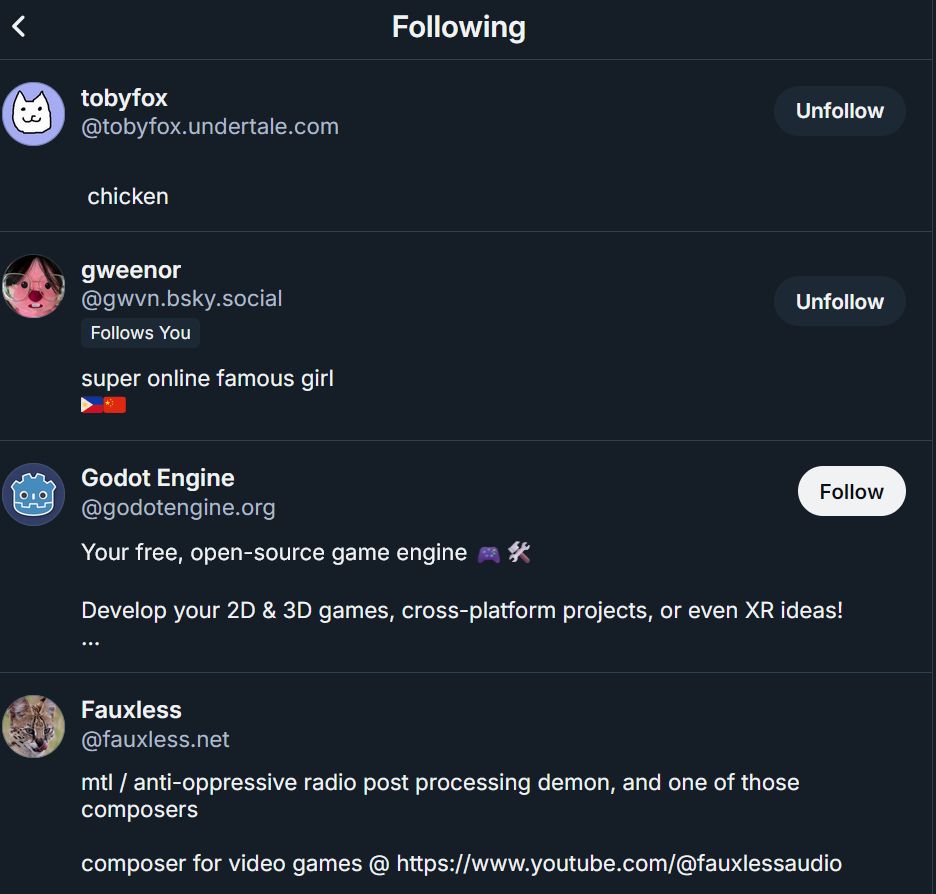Open the fauxlessaudio YouTube link
Viewport: 936px width, 894px height.
click(x=619, y=864)
